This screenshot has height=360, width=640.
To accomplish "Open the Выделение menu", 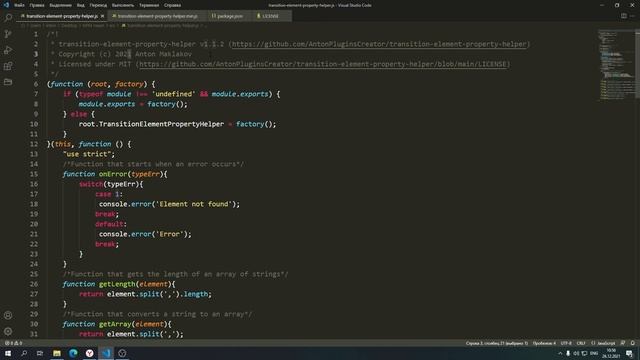I will pyautogui.click(x=60, y=5).
